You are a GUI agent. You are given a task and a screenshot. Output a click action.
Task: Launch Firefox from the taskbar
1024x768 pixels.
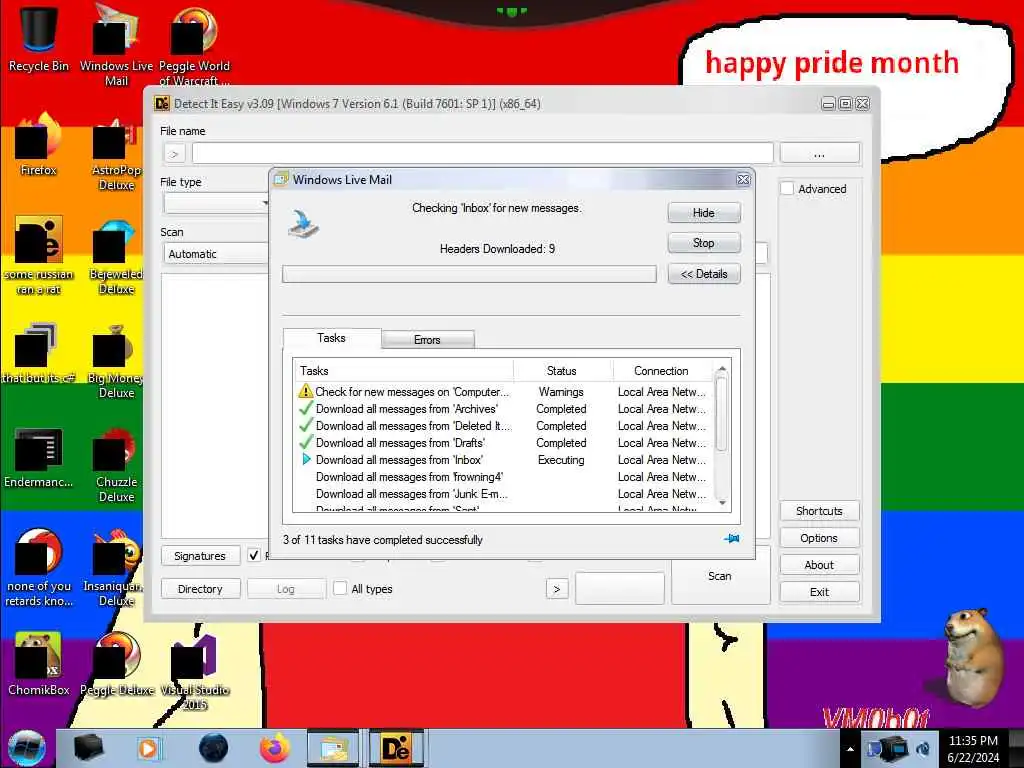(275, 748)
